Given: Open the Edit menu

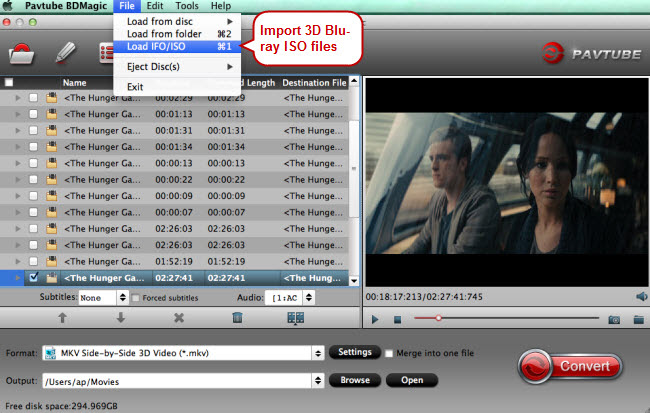Looking at the screenshot, I should (x=155, y=6).
